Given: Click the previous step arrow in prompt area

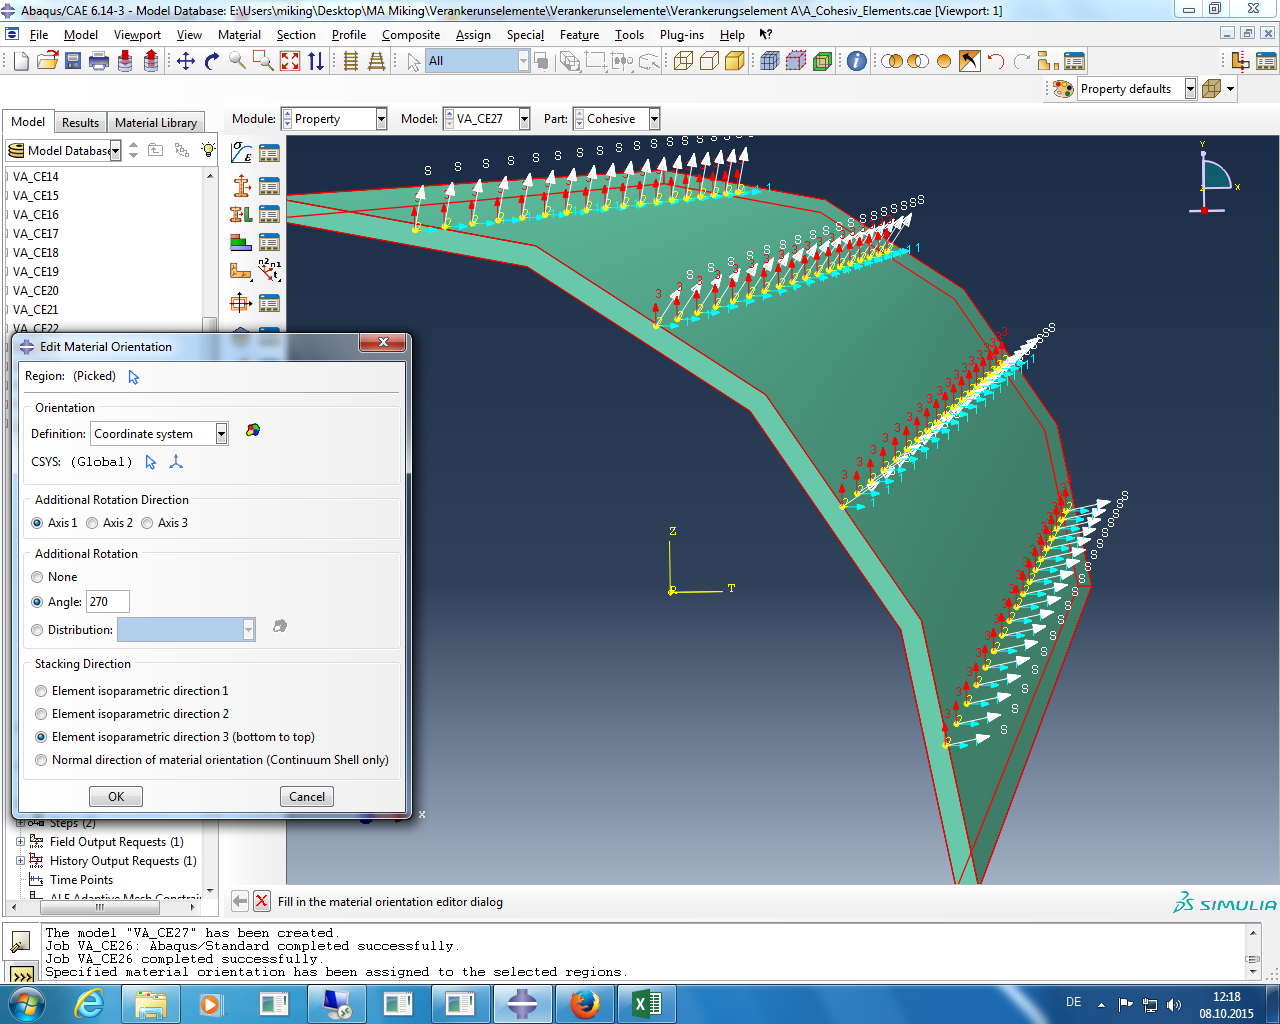Looking at the screenshot, I should click(x=240, y=901).
